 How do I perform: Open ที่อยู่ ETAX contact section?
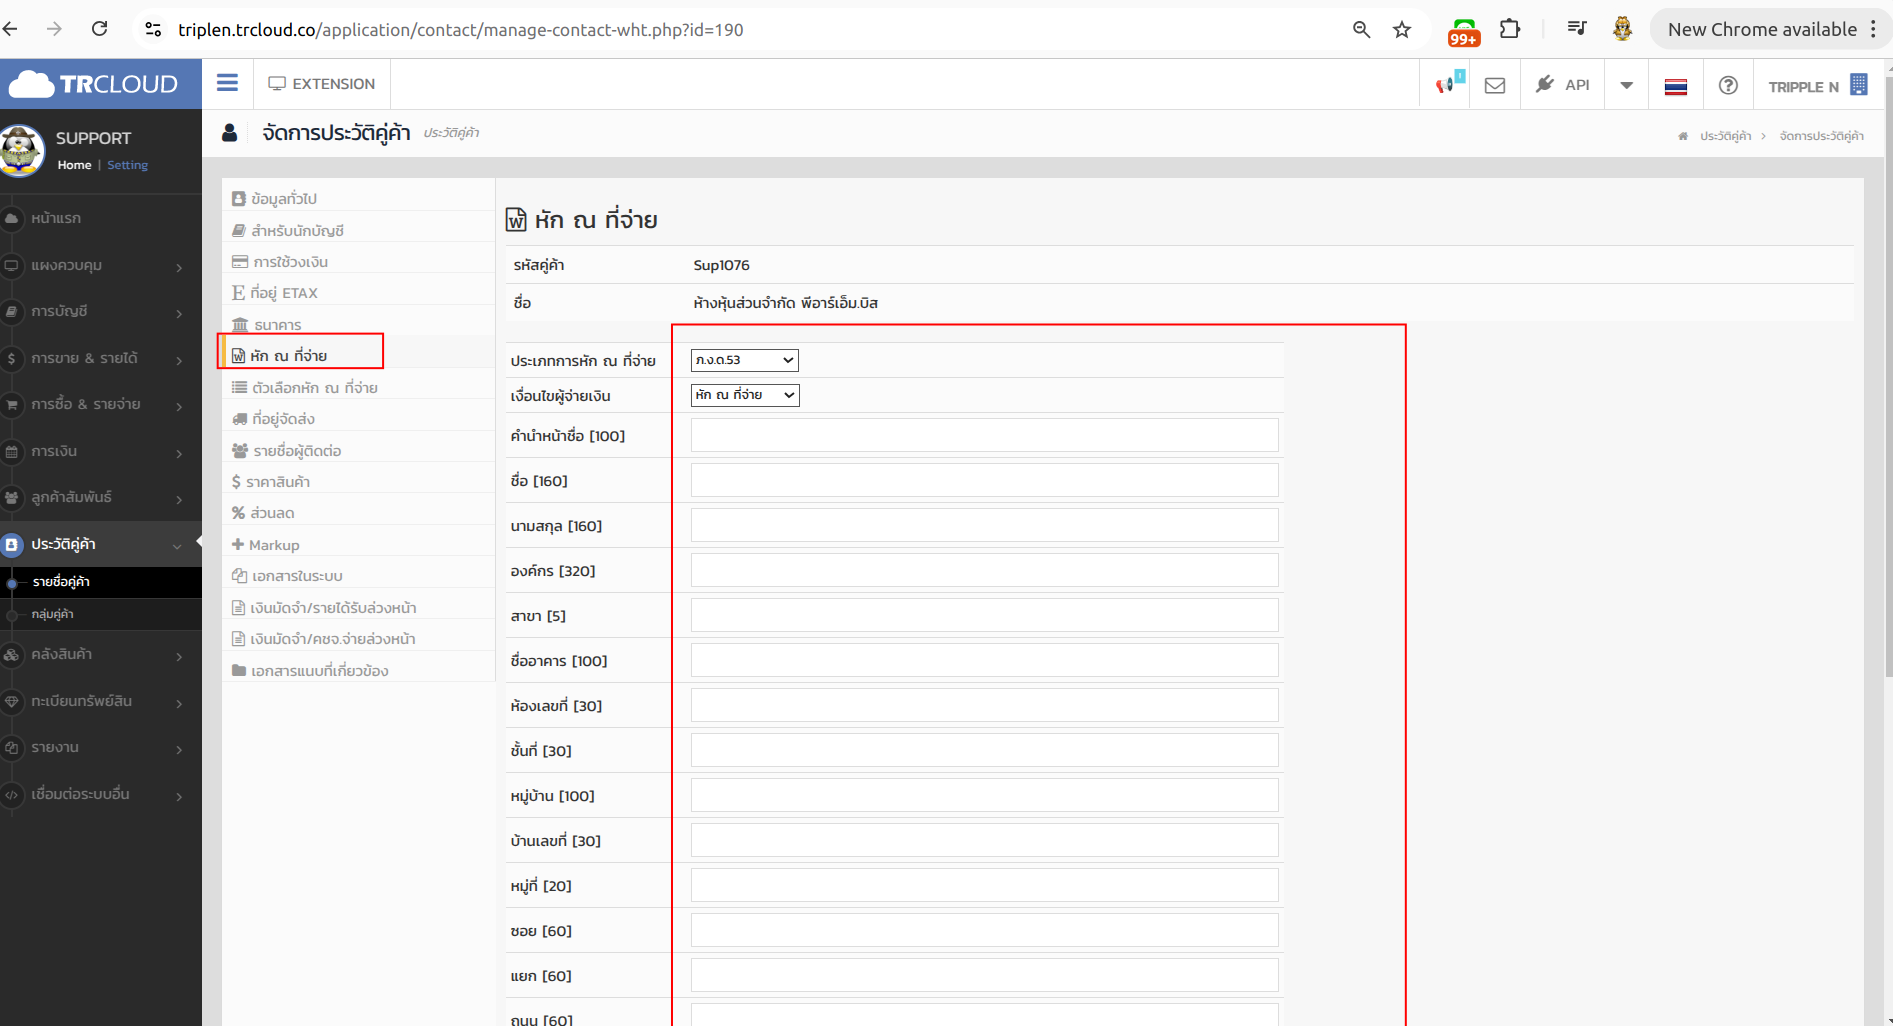tap(358, 293)
